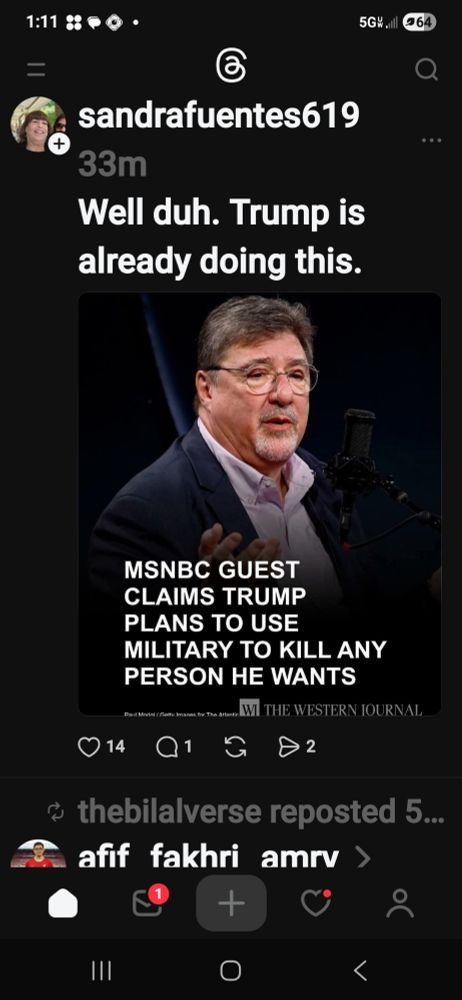This screenshot has width=462, height=1000.
Task: Expand afif_fakhri_amrv chevron arrow
Action: pyautogui.click(x=363, y=858)
